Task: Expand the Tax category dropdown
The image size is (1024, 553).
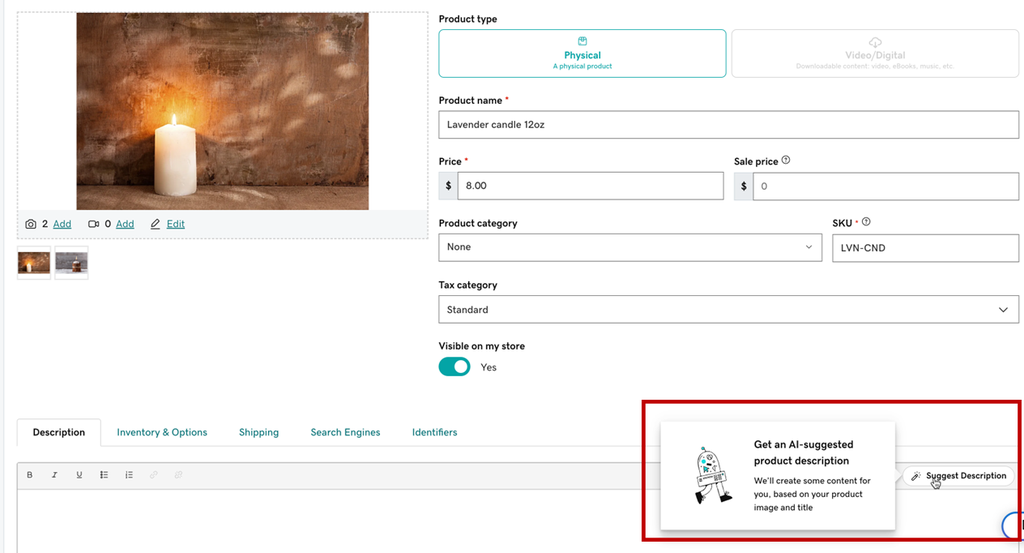Action: pos(728,310)
